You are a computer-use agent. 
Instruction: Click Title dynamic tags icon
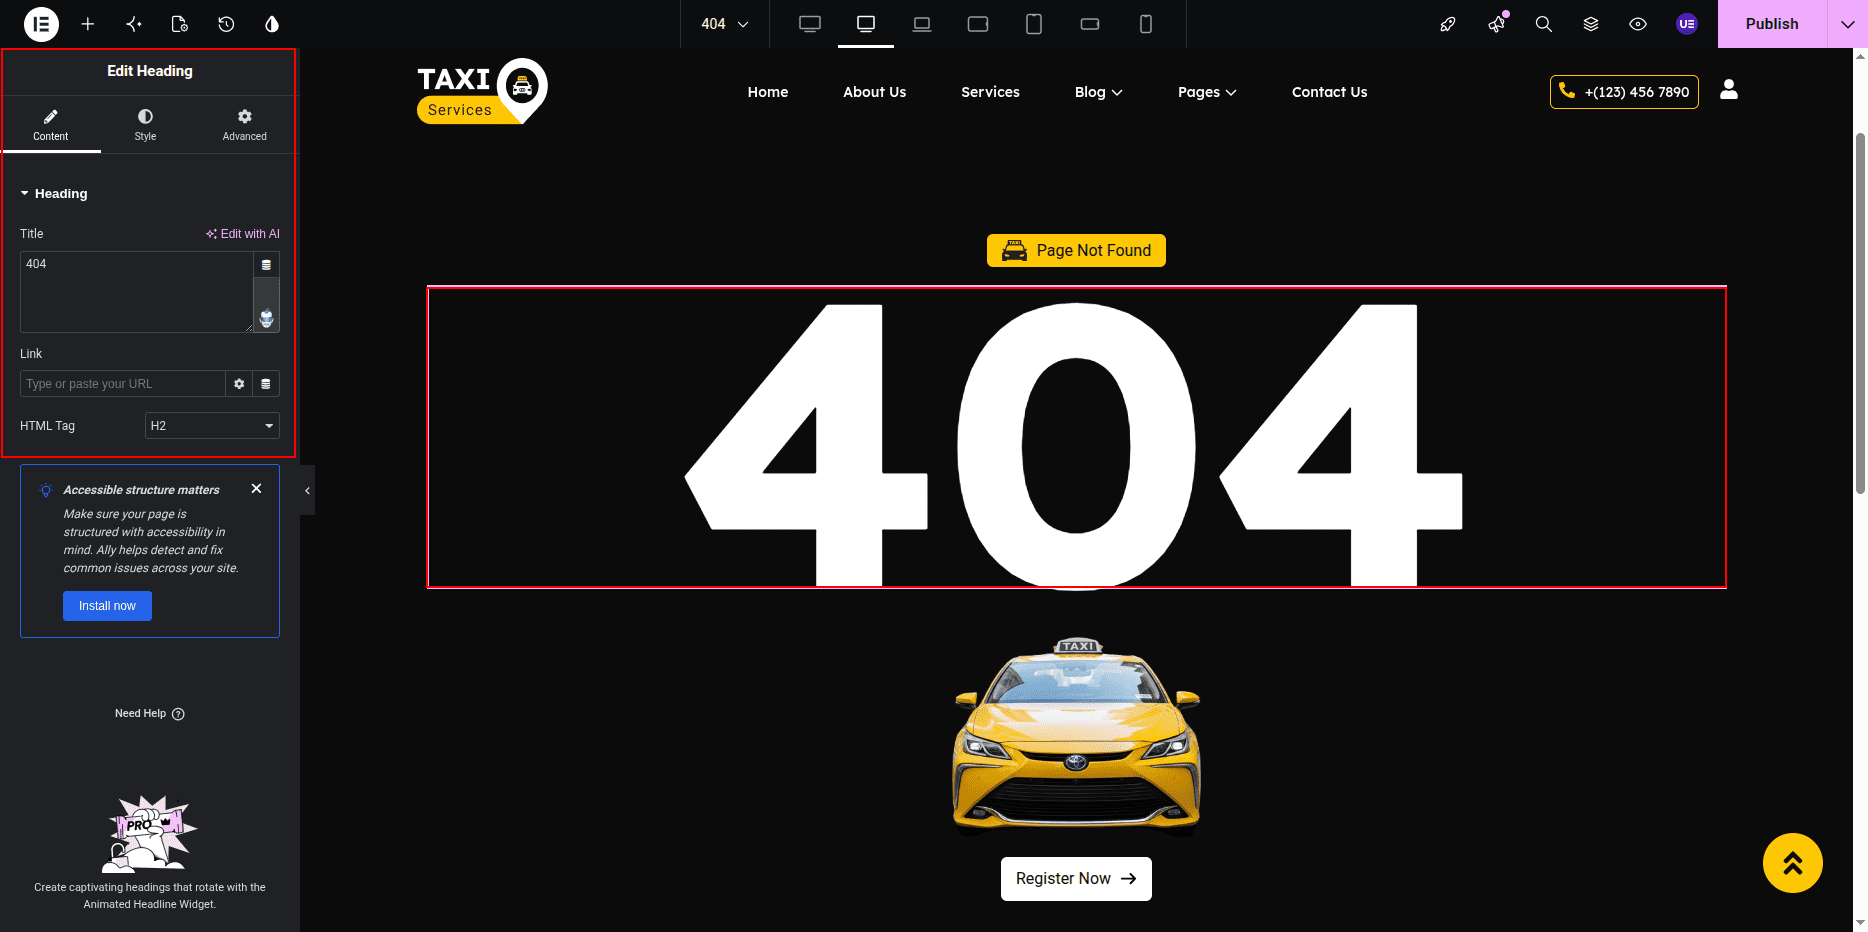266,265
